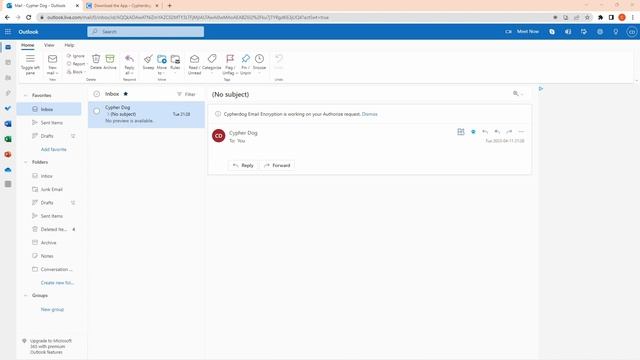Open OneDrive from the app rail
Screen dimensions: 640x360
8,169
